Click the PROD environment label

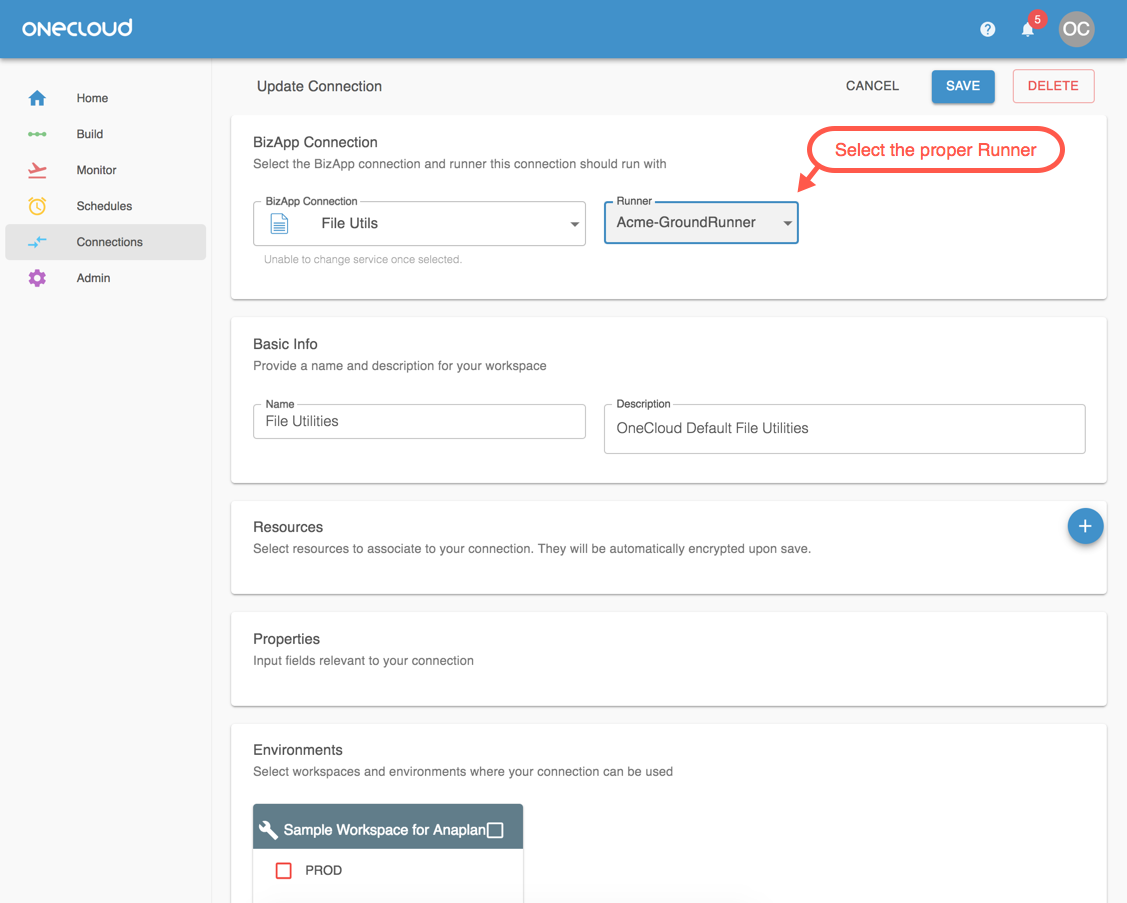tap(323, 870)
